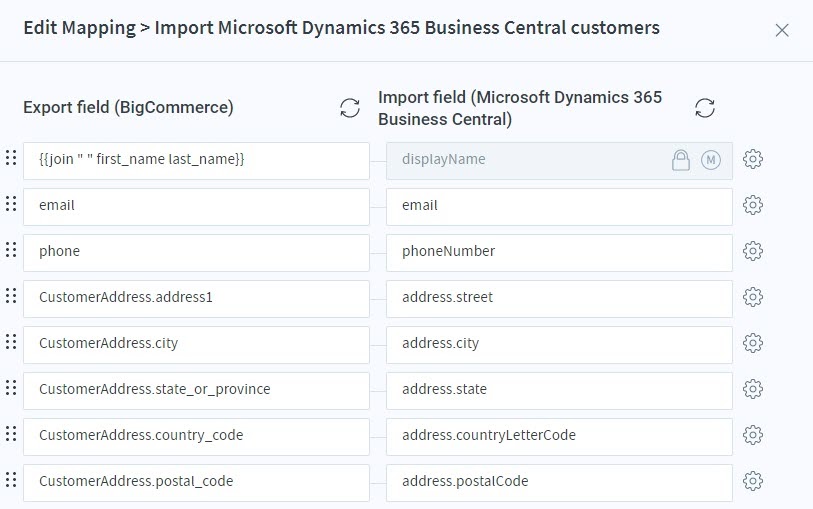The width and height of the screenshot is (813, 509).
Task: Edit the join first_name last_name export field
Action: pos(196,161)
